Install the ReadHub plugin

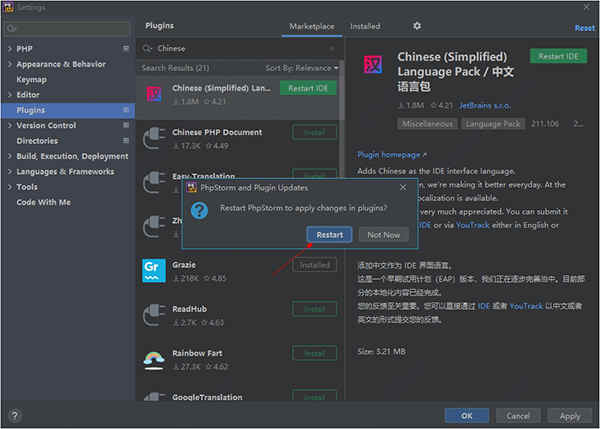pos(314,309)
